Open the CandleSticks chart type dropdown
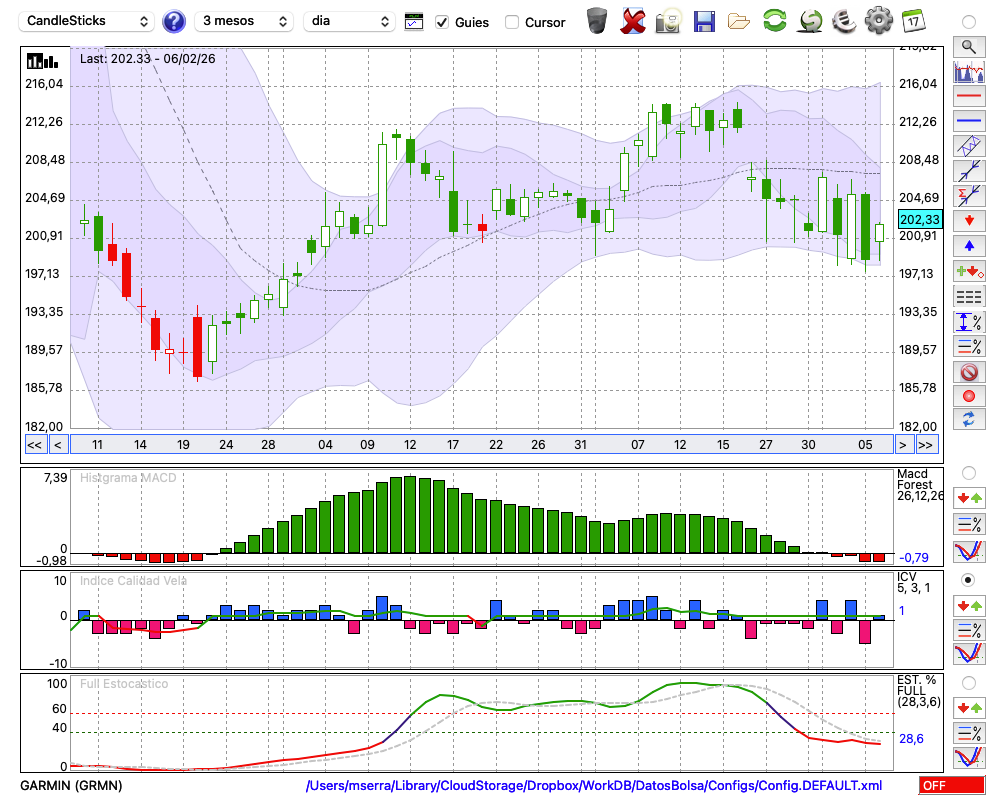This screenshot has height=800, width=1000. click(88, 21)
